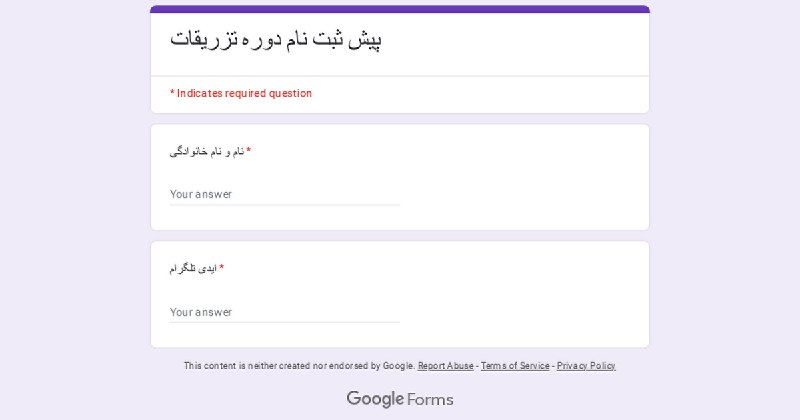Click the 'Indicates required question' notice
The width and height of the screenshot is (800, 420).
point(241,93)
